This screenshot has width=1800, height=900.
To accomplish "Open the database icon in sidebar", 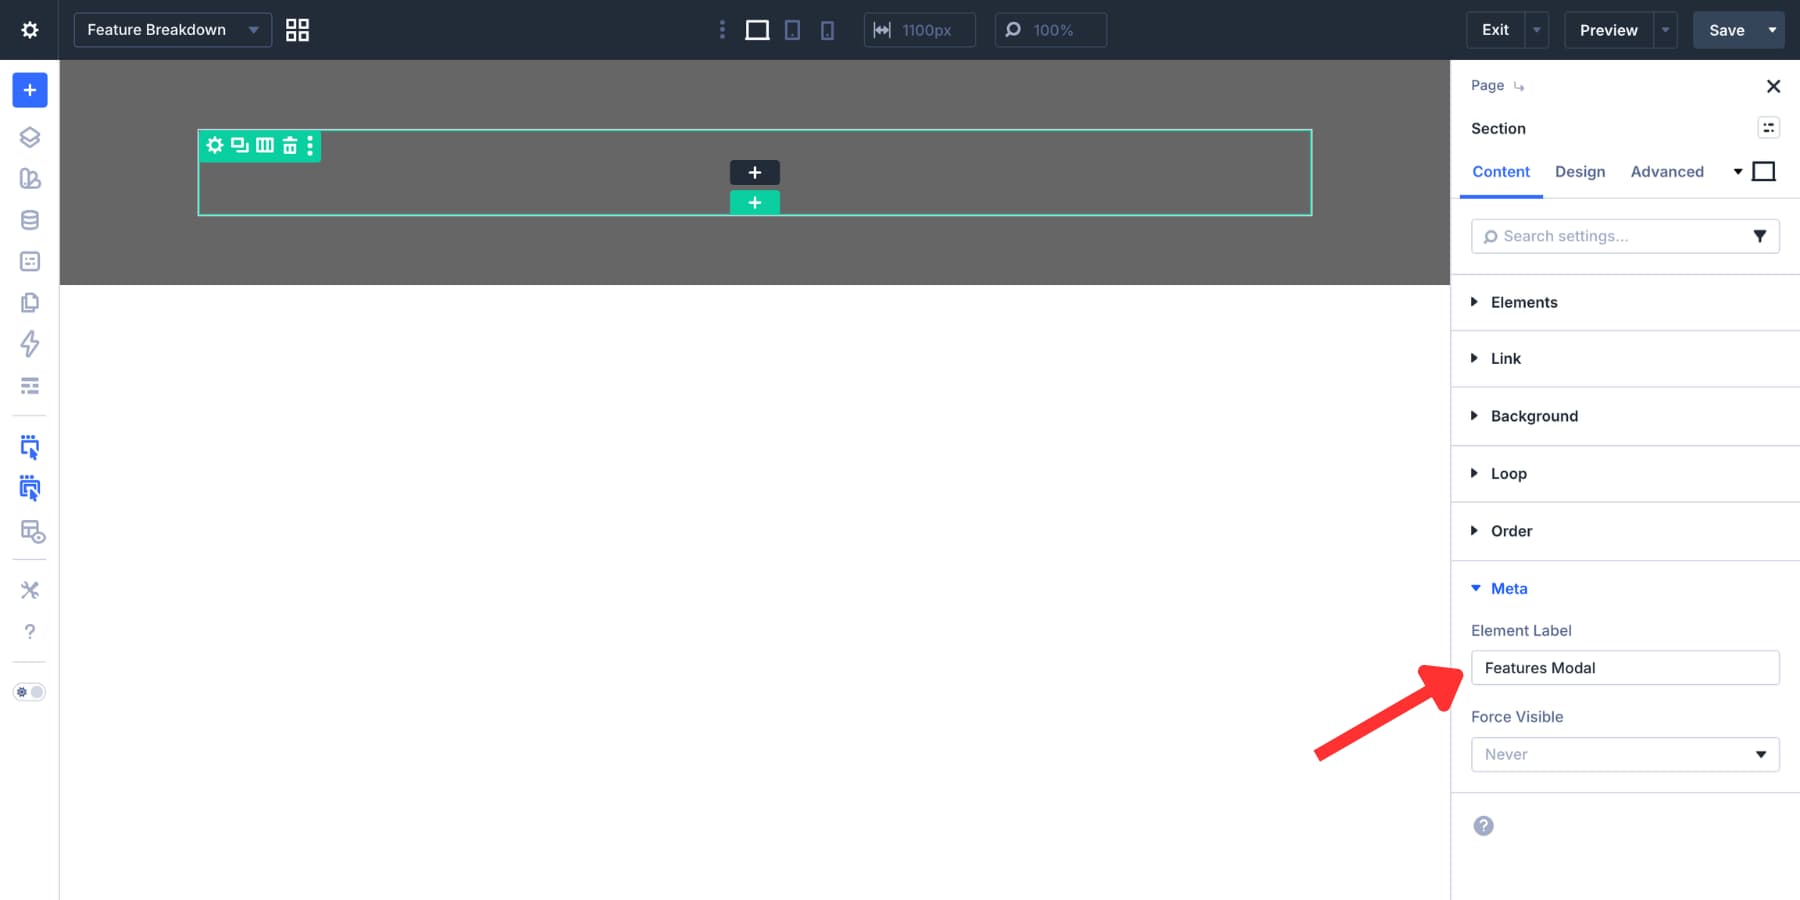I will pyautogui.click(x=30, y=220).
